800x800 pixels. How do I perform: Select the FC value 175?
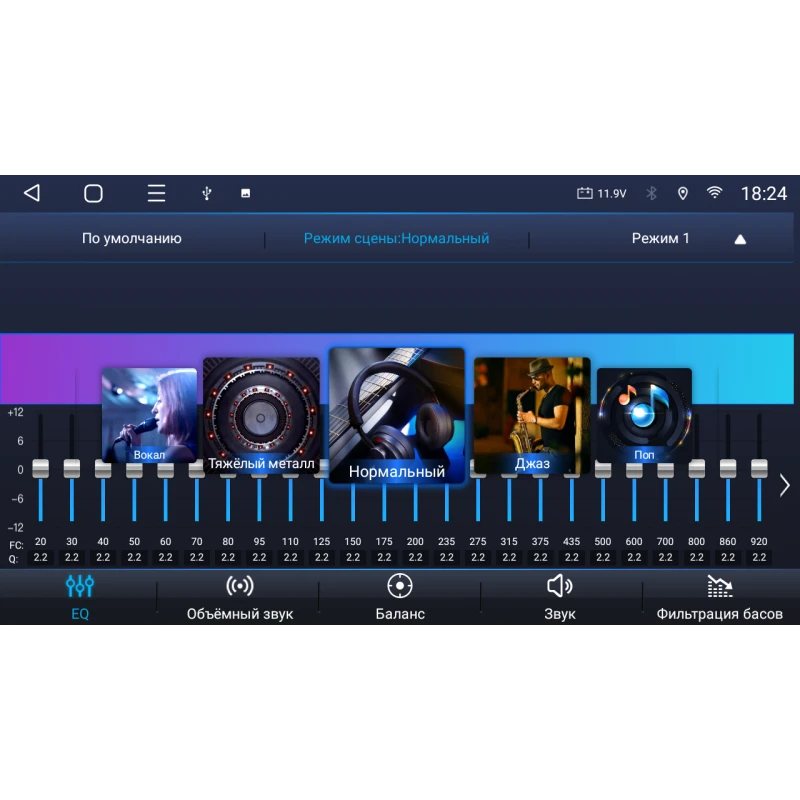click(x=384, y=541)
